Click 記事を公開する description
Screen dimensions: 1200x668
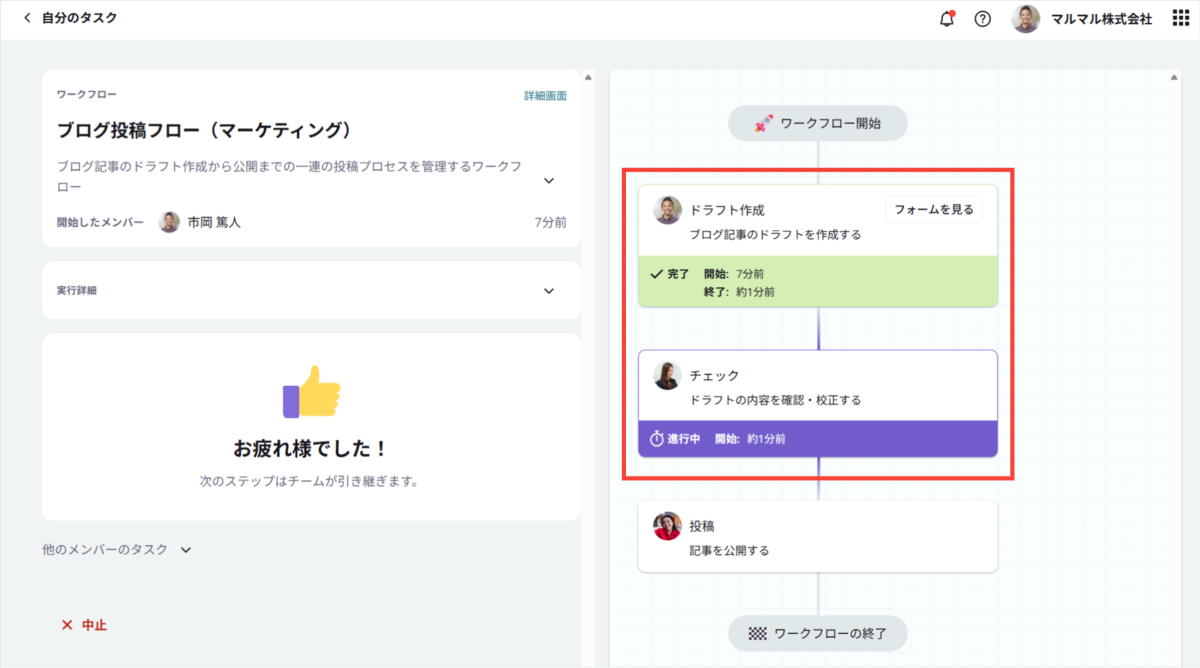tap(729, 550)
